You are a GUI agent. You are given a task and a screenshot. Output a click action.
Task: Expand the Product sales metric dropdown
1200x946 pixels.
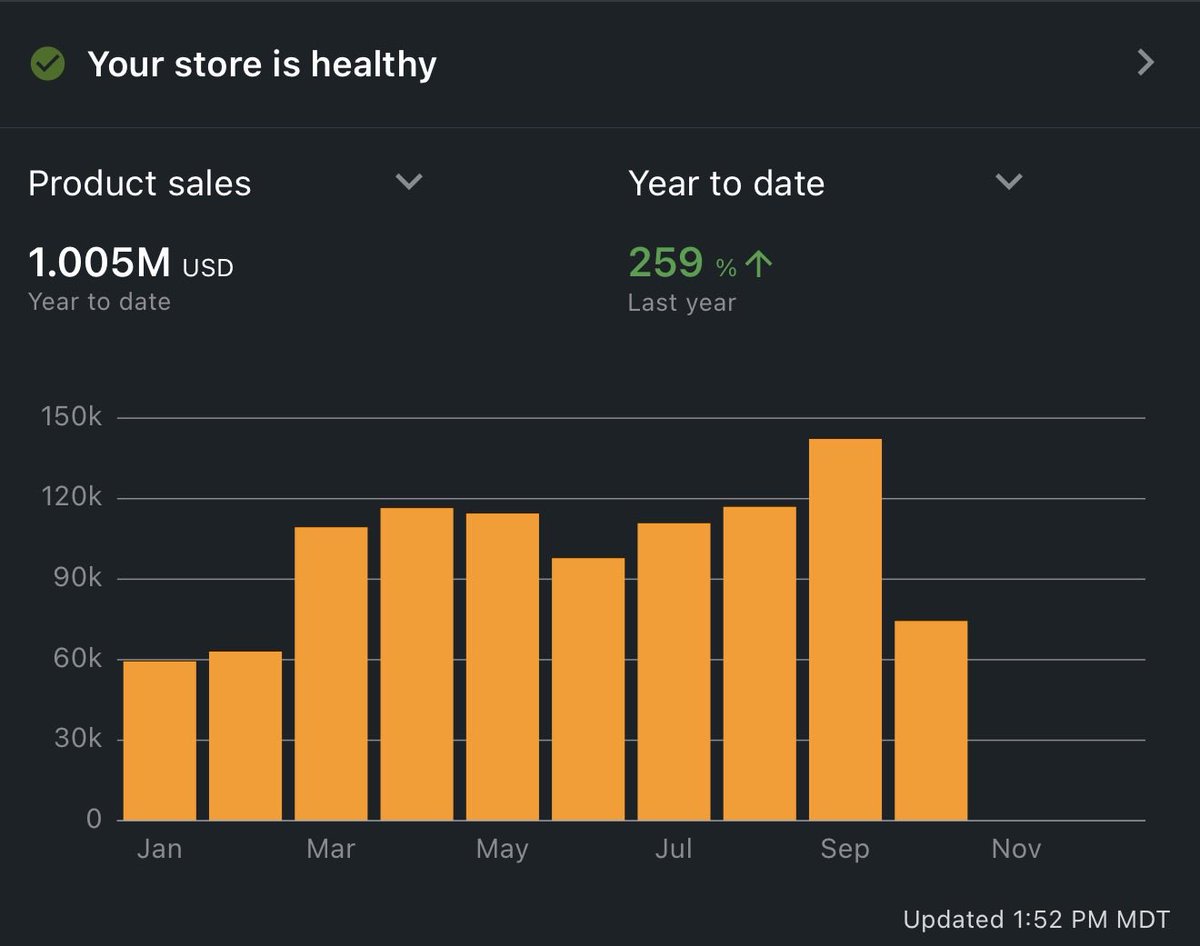(x=409, y=182)
